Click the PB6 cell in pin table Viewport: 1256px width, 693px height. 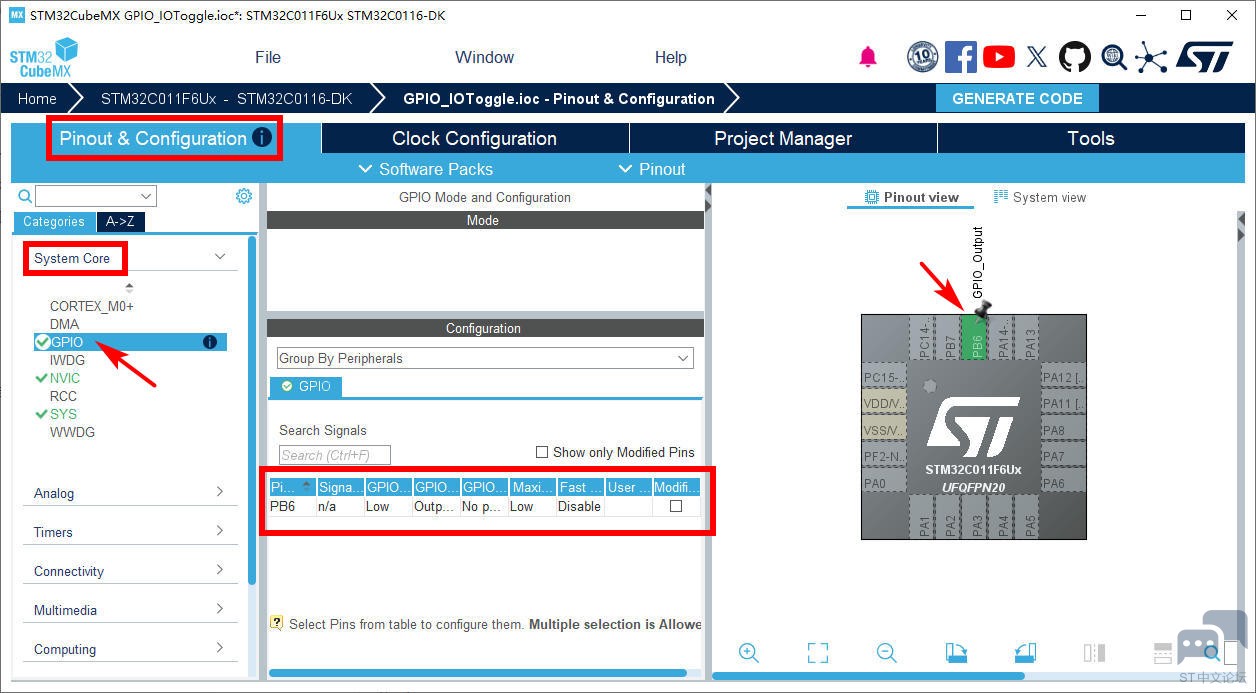click(291, 506)
